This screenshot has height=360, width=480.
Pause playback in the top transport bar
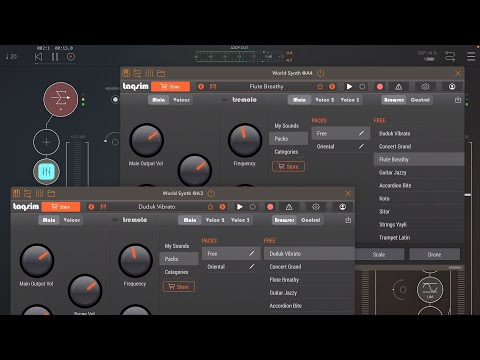pyautogui.click(x=55, y=57)
